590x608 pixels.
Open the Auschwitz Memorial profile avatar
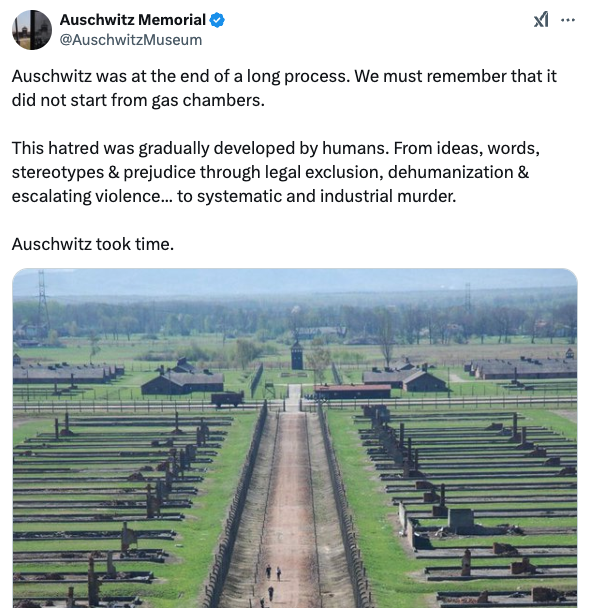coord(32,30)
